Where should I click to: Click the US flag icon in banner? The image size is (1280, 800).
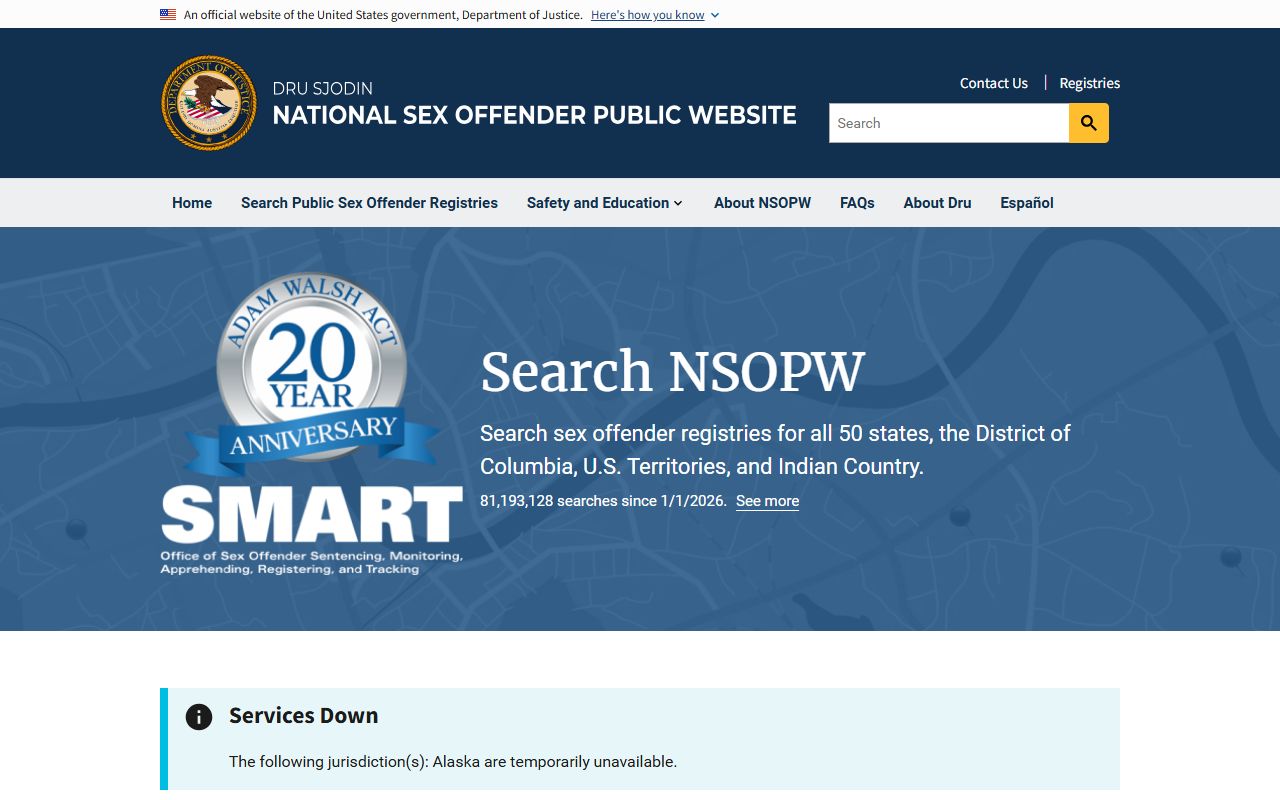pyautogui.click(x=168, y=15)
